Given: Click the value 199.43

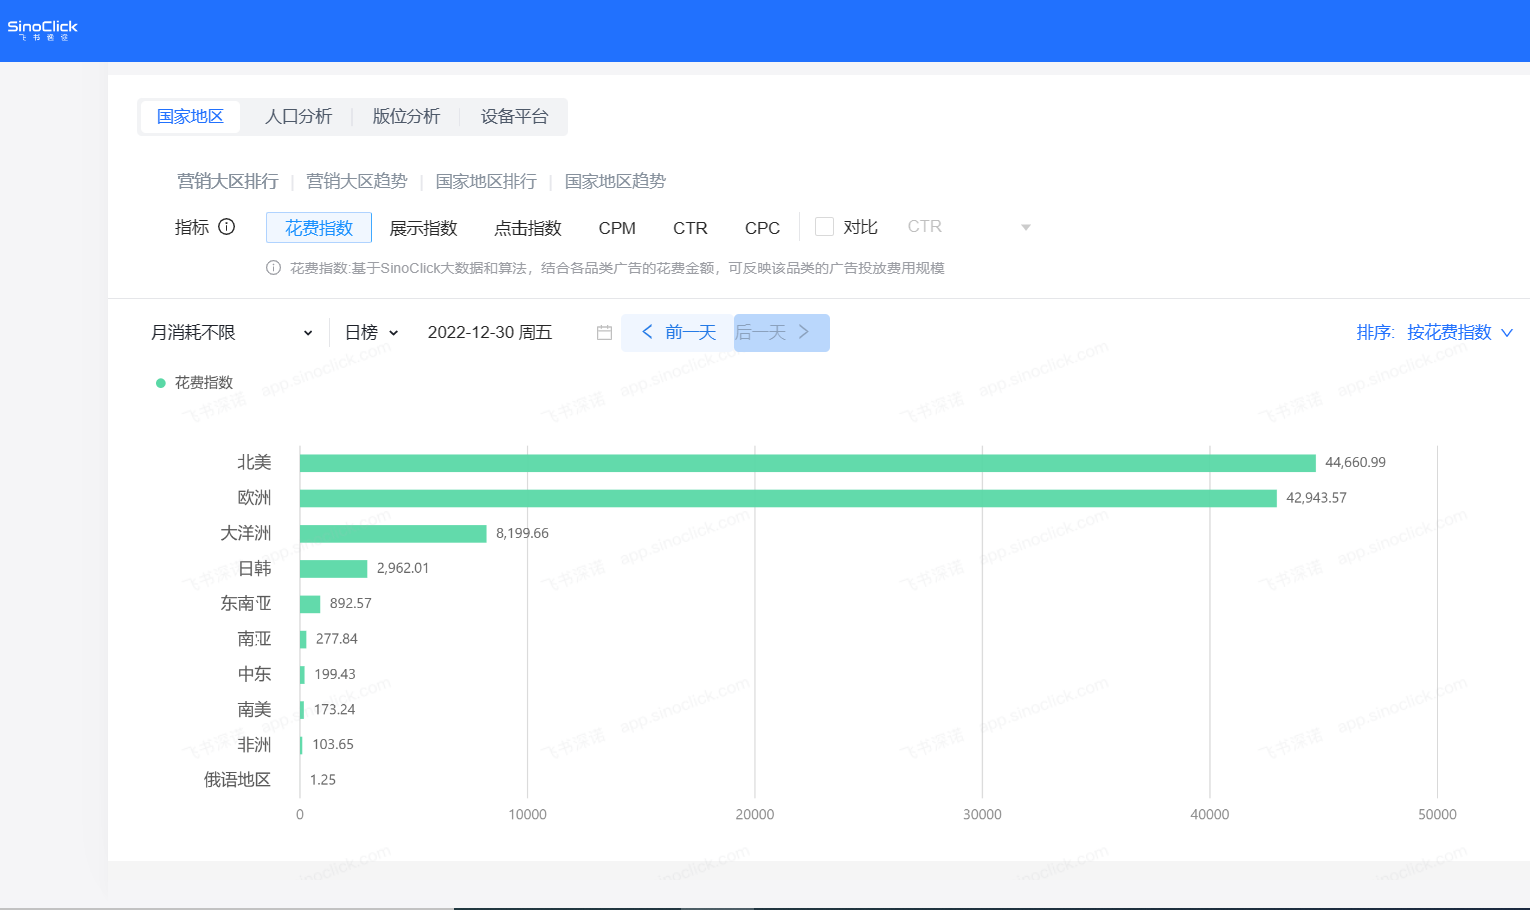Looking at the screenshot, I should 335,674.
